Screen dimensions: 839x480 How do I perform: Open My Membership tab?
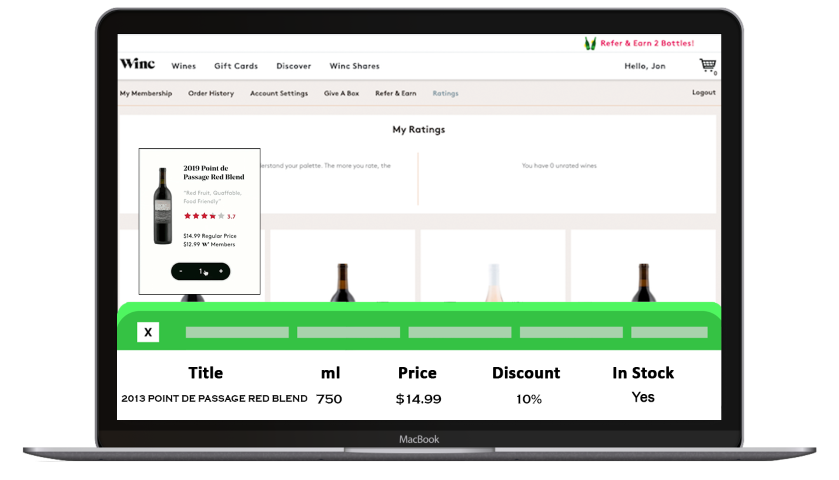tap(146, 93)
